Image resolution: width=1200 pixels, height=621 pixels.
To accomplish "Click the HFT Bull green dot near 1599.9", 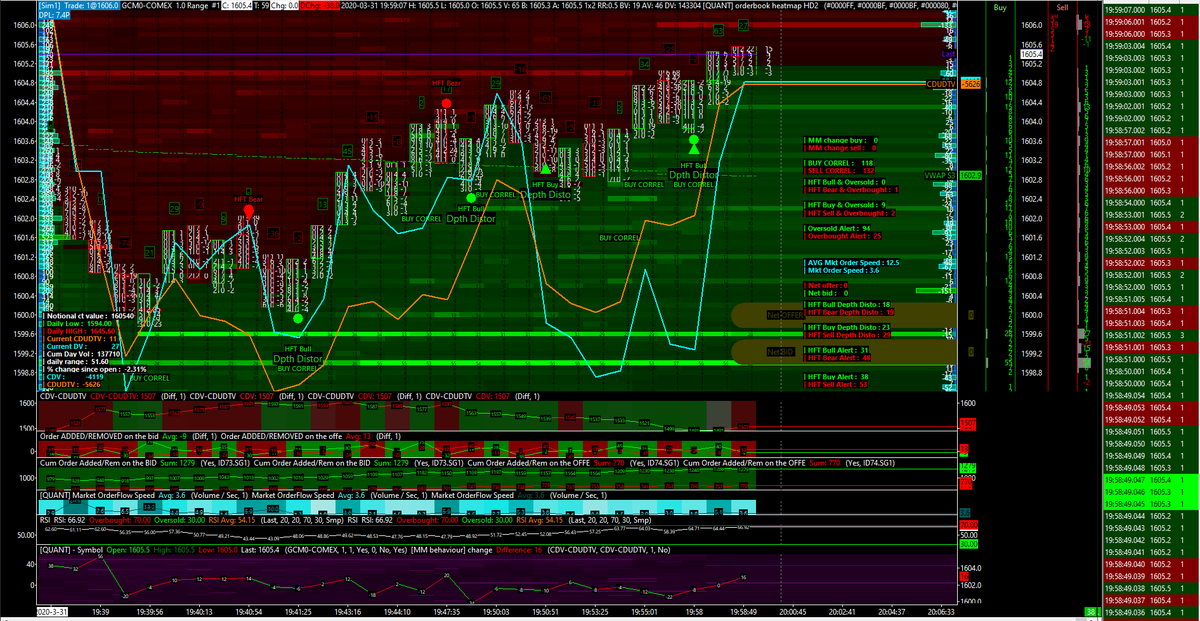I will (298, 318).
